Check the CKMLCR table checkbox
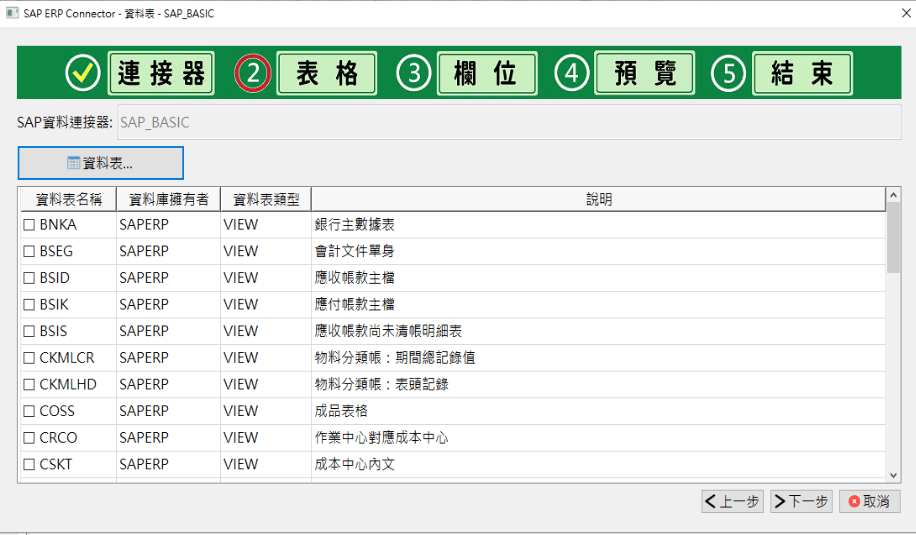This screenshot has height=535, width=916. click(29, 357)
